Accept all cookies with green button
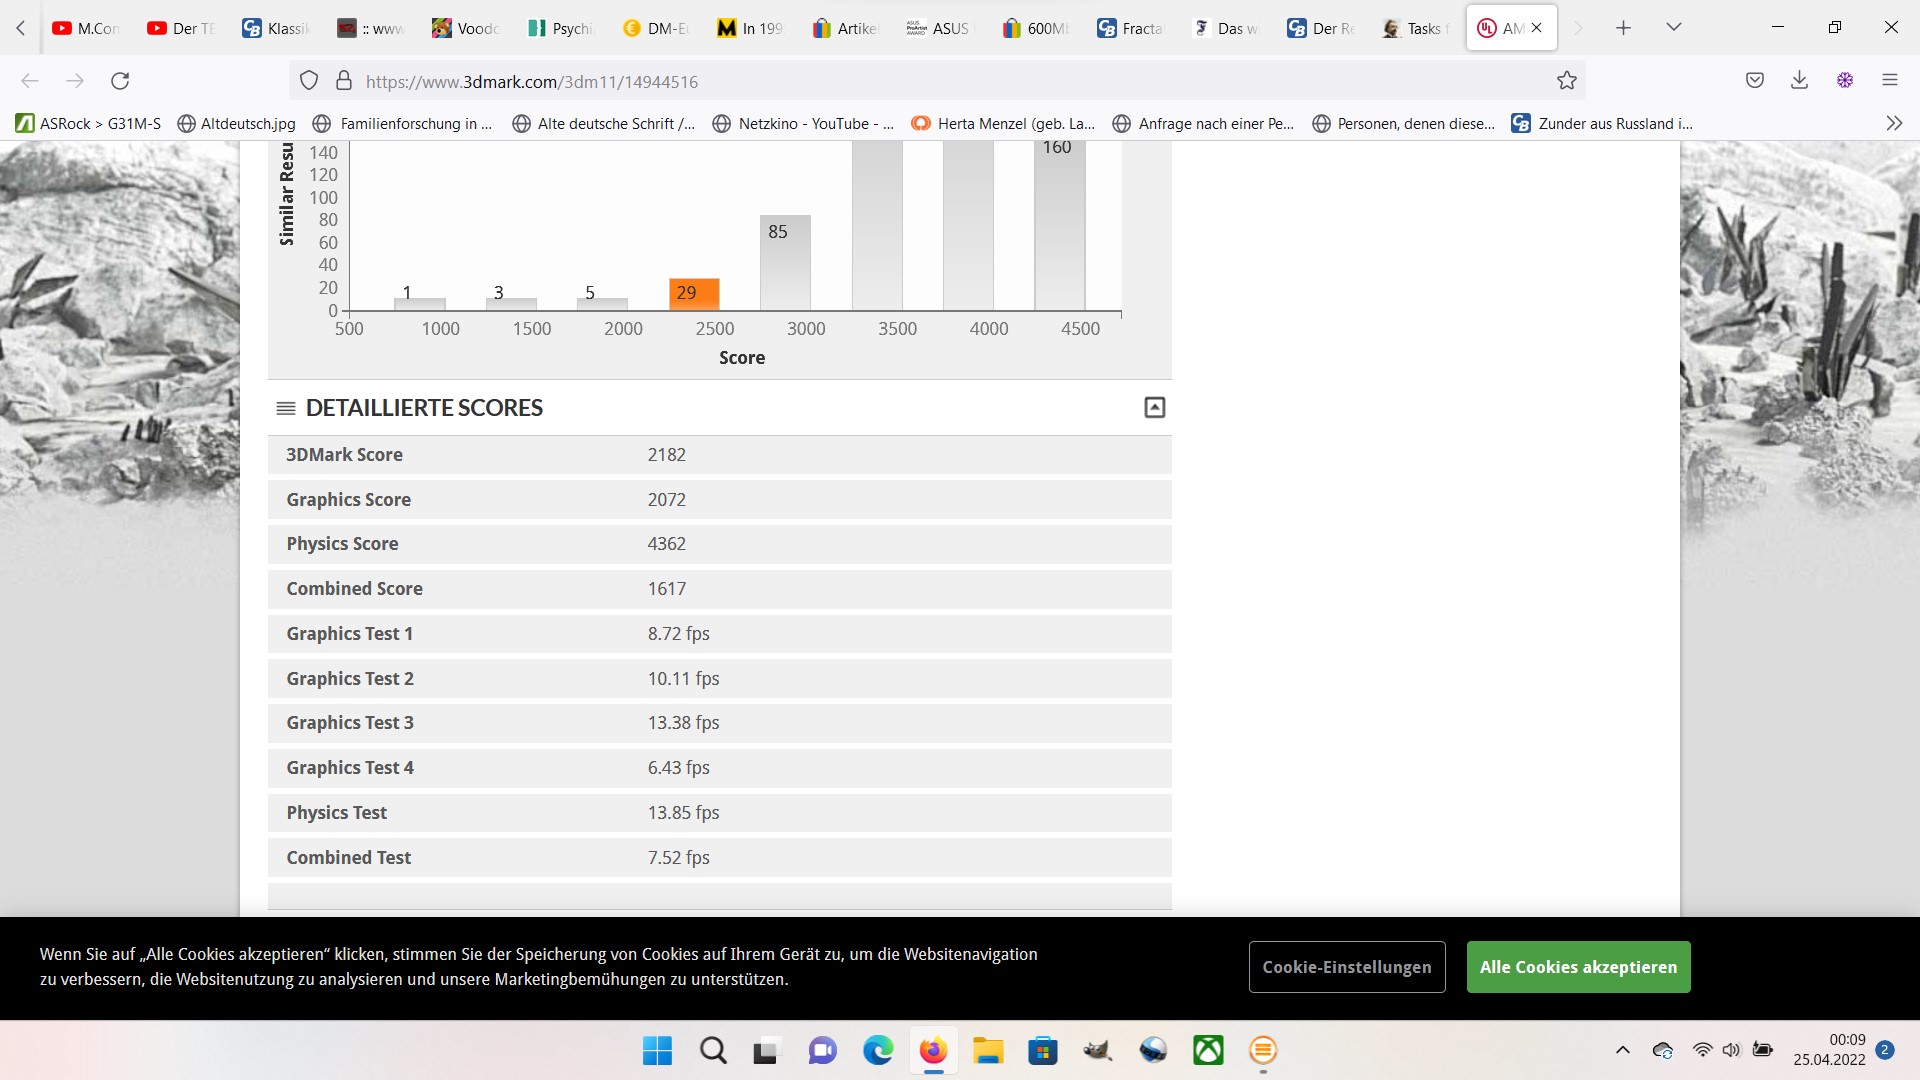Image resolution: width=1920 pixels, height=1080 pixels. coord(1578,967)
